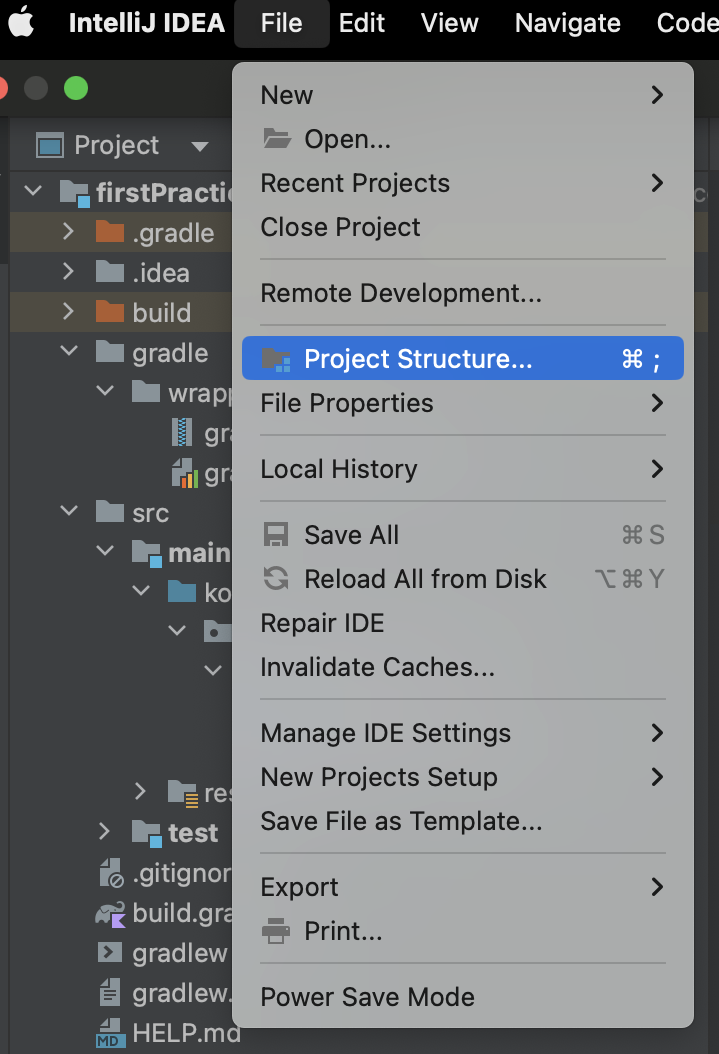Expand the Export submenu
Viewport: 719px width, 1054px height.
[462, 887]
